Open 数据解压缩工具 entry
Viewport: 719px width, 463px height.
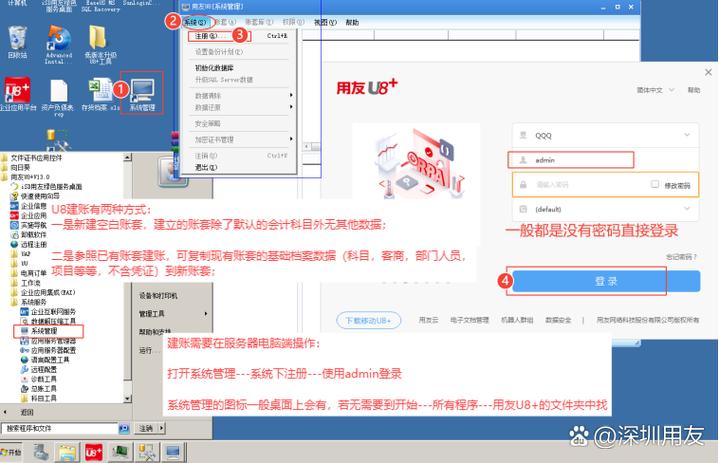tap(49, 321)
